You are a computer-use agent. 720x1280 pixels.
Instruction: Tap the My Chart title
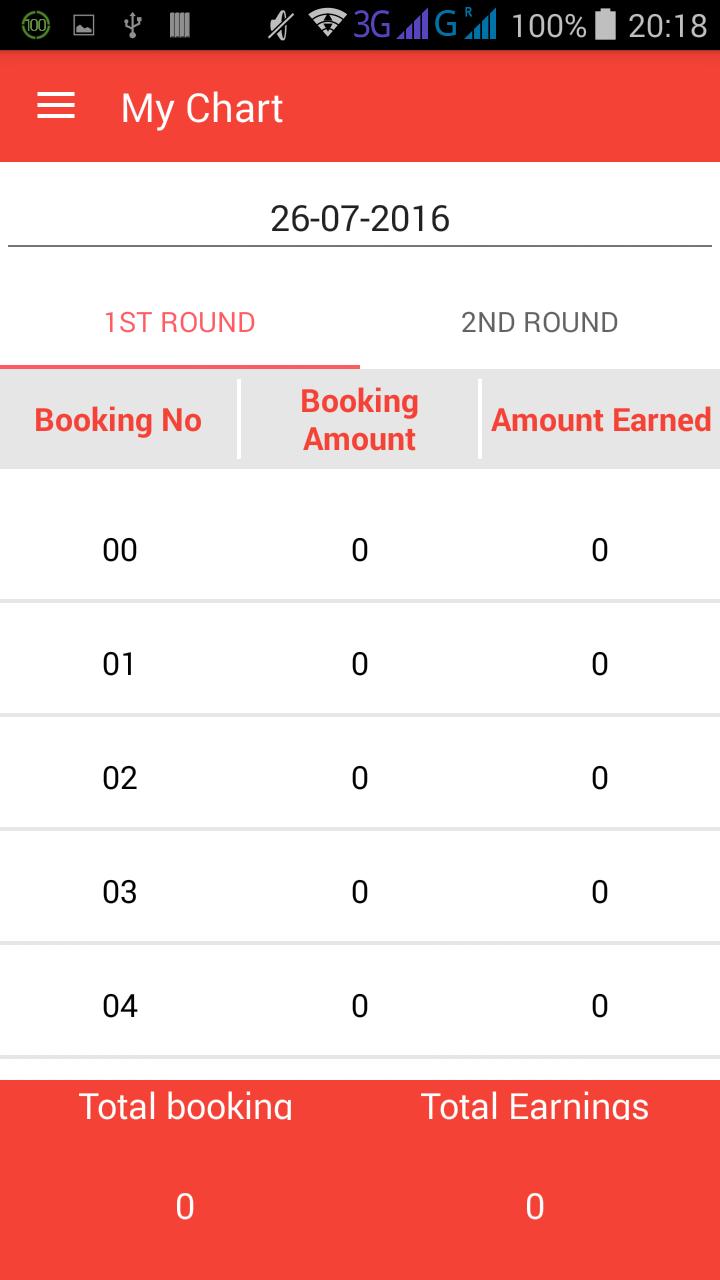(x=202, y=108)
